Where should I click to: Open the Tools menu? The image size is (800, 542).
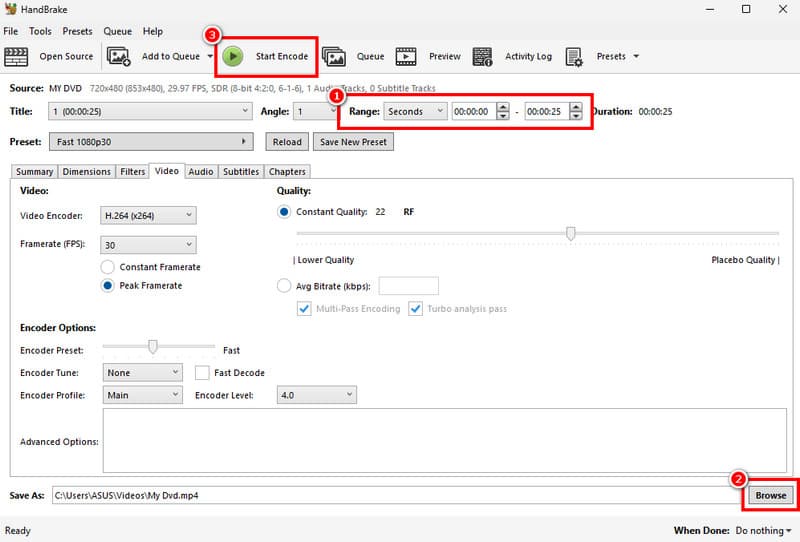click(40, 31)
